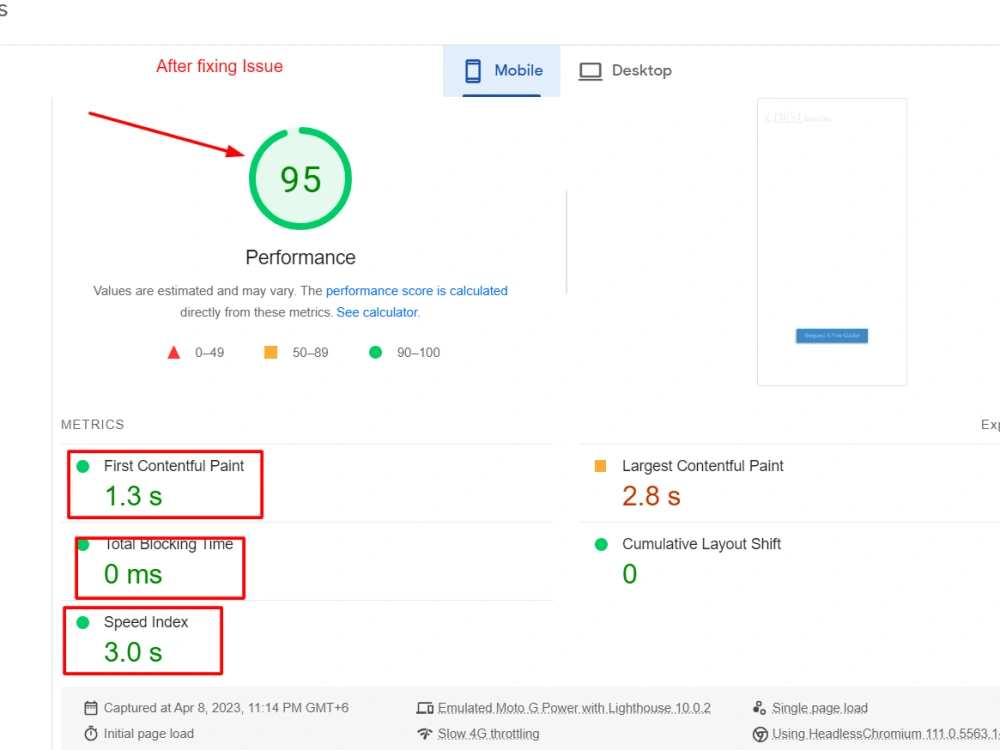Click the green circle 90–100 legend icon
Image resolution: width=1000 pixels, height=750 pixels.
click(376, 353)
